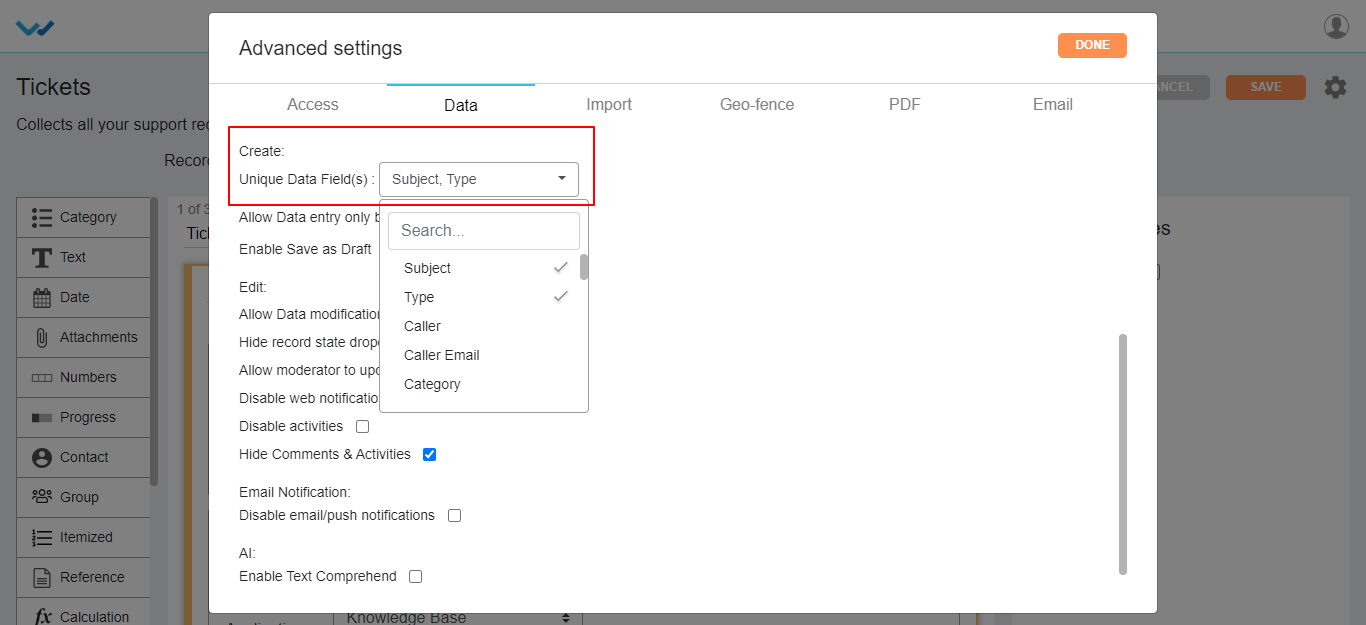
Task: Click in the dropdown Search field
Action: [484, 231]
